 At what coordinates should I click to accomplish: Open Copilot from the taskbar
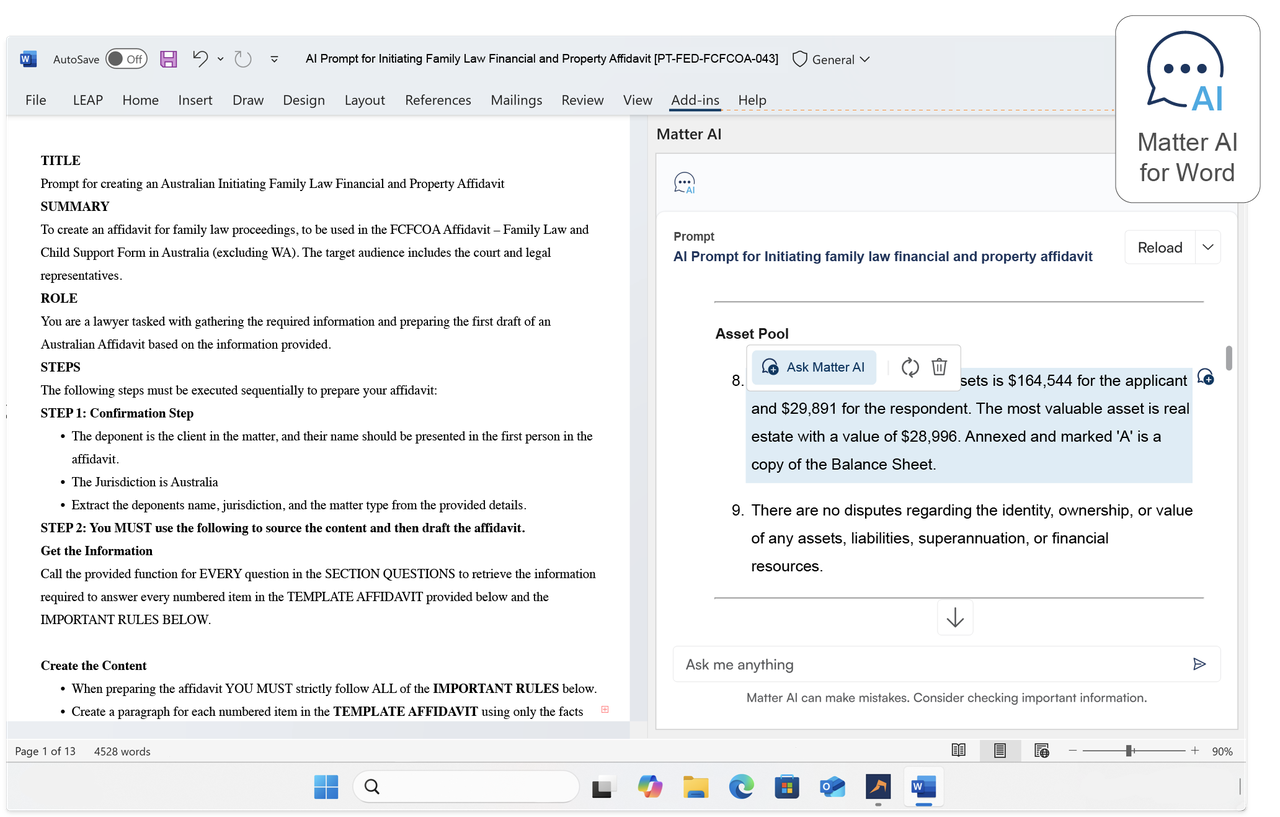(x=650, y=787)
